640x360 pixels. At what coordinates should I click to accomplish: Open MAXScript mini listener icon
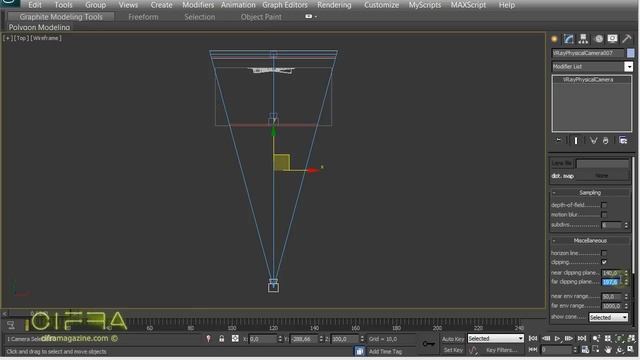point(11,325)
